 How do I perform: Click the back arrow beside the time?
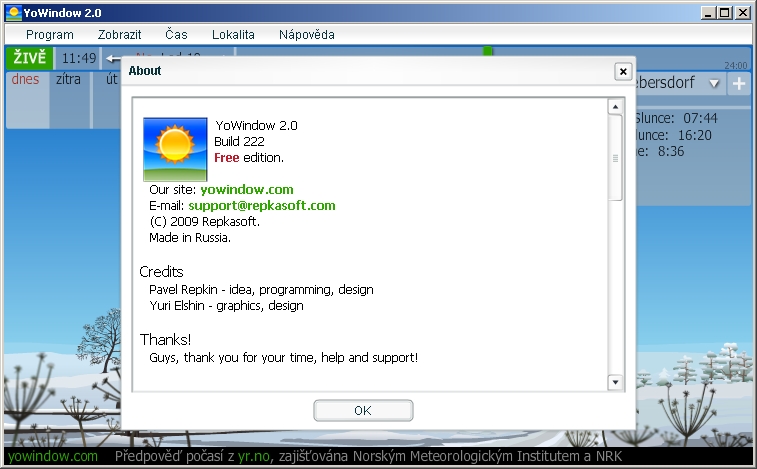point(113,59)
